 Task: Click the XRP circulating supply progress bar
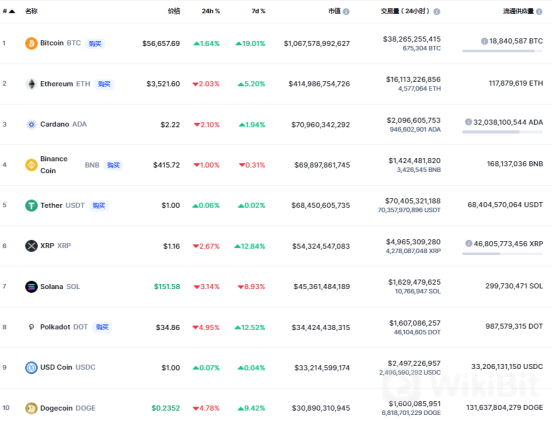(x=502, y=254)
